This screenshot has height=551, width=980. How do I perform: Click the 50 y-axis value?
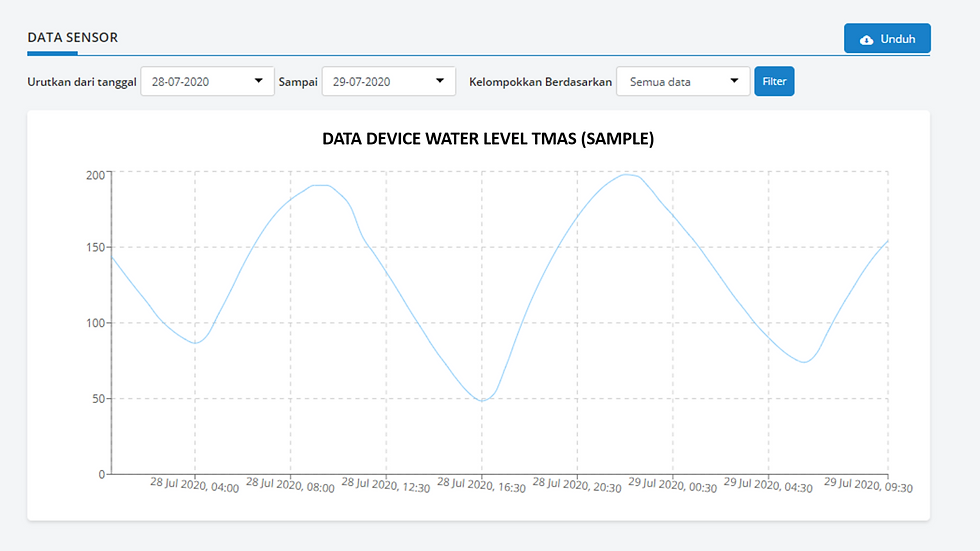pos(99,399)
